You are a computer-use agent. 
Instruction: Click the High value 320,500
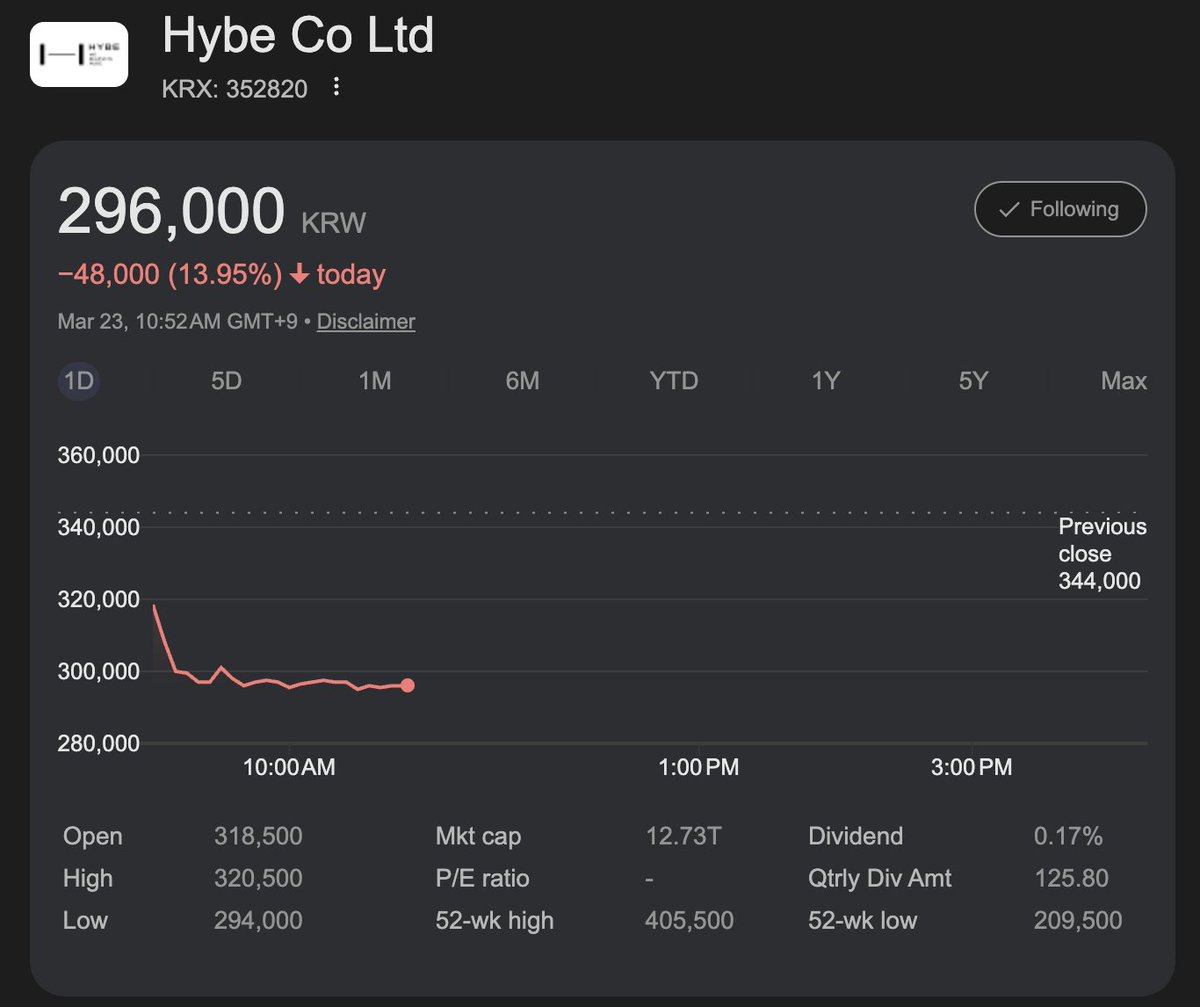pos(258,878)
